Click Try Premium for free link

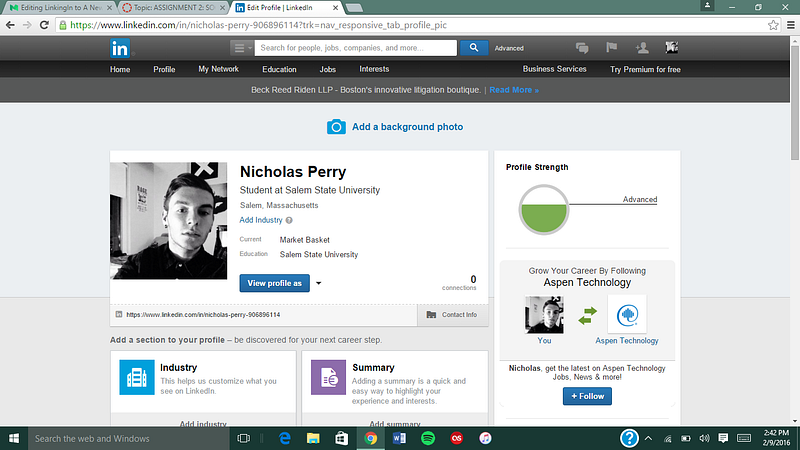[x=645, y=69]
